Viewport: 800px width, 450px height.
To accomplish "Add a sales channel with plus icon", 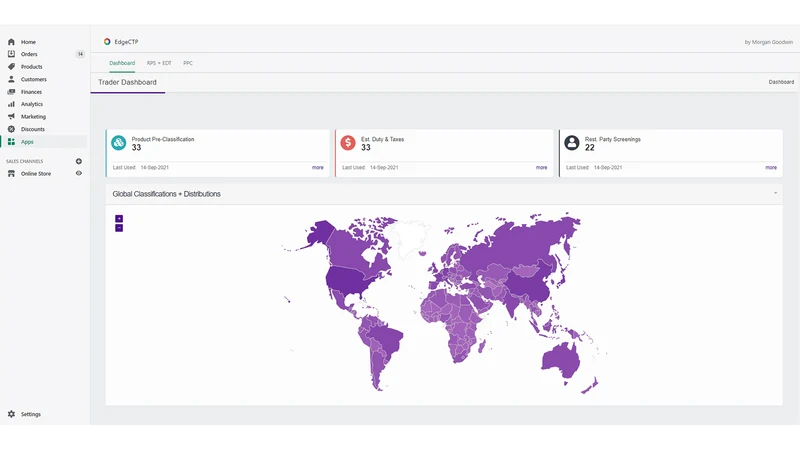I will [79, 161].
